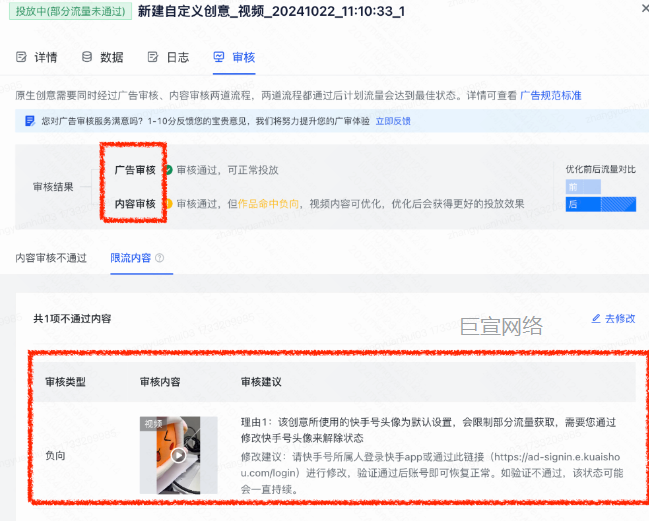Click the 负向 cell in the table
Screen dimensions: 649x521
pyautogui.click(x=55, y=456)
